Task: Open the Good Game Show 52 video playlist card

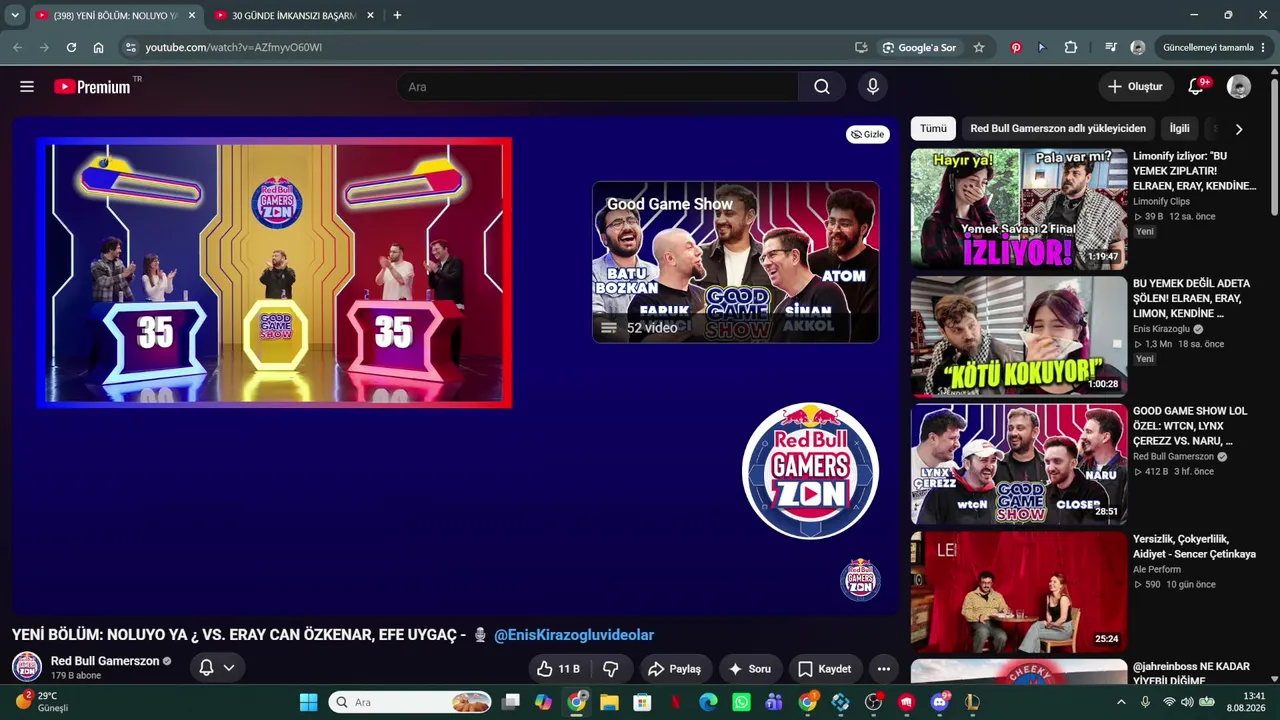Action: click(736, 262)
